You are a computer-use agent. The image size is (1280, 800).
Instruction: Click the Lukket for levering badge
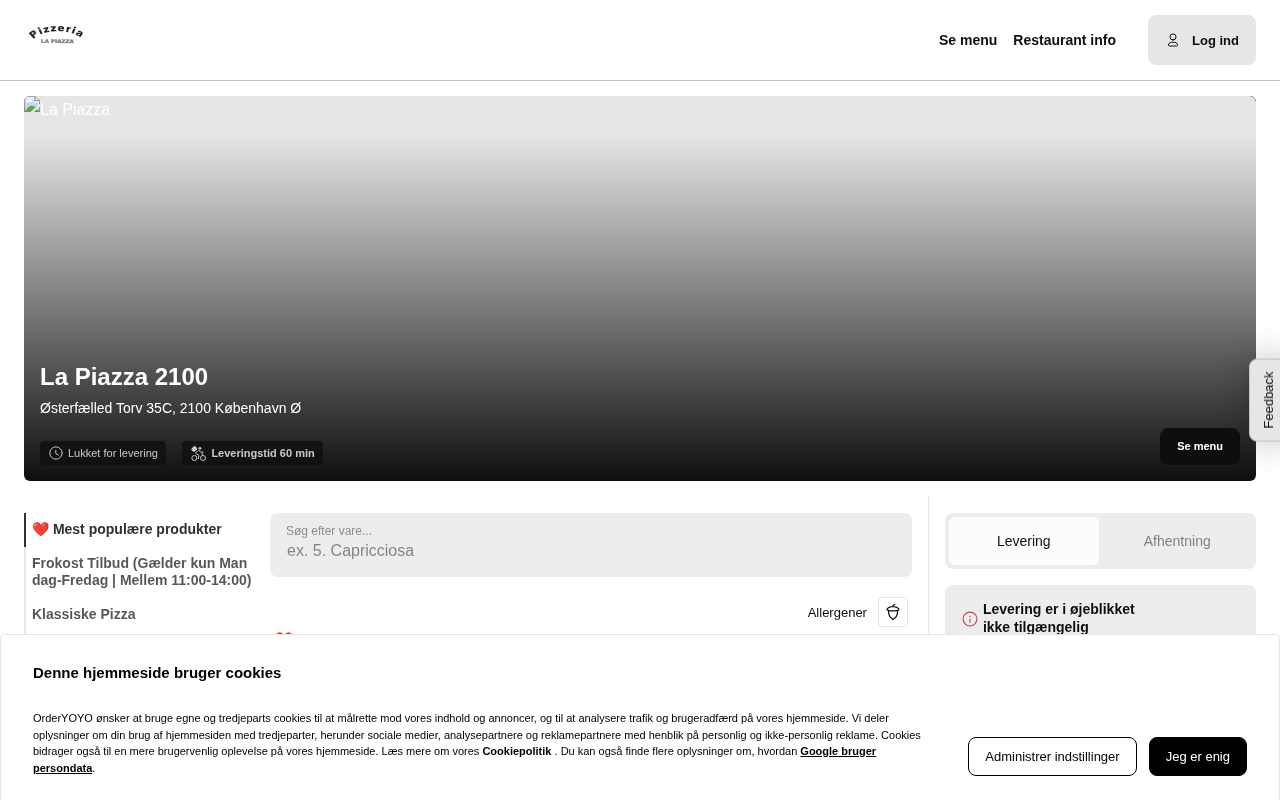(x=103, y=453)
